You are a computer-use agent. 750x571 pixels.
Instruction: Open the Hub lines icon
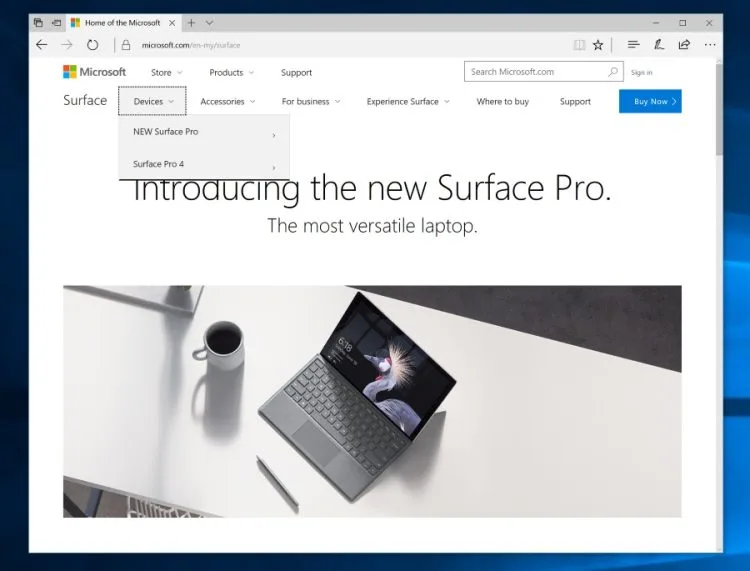633,44
